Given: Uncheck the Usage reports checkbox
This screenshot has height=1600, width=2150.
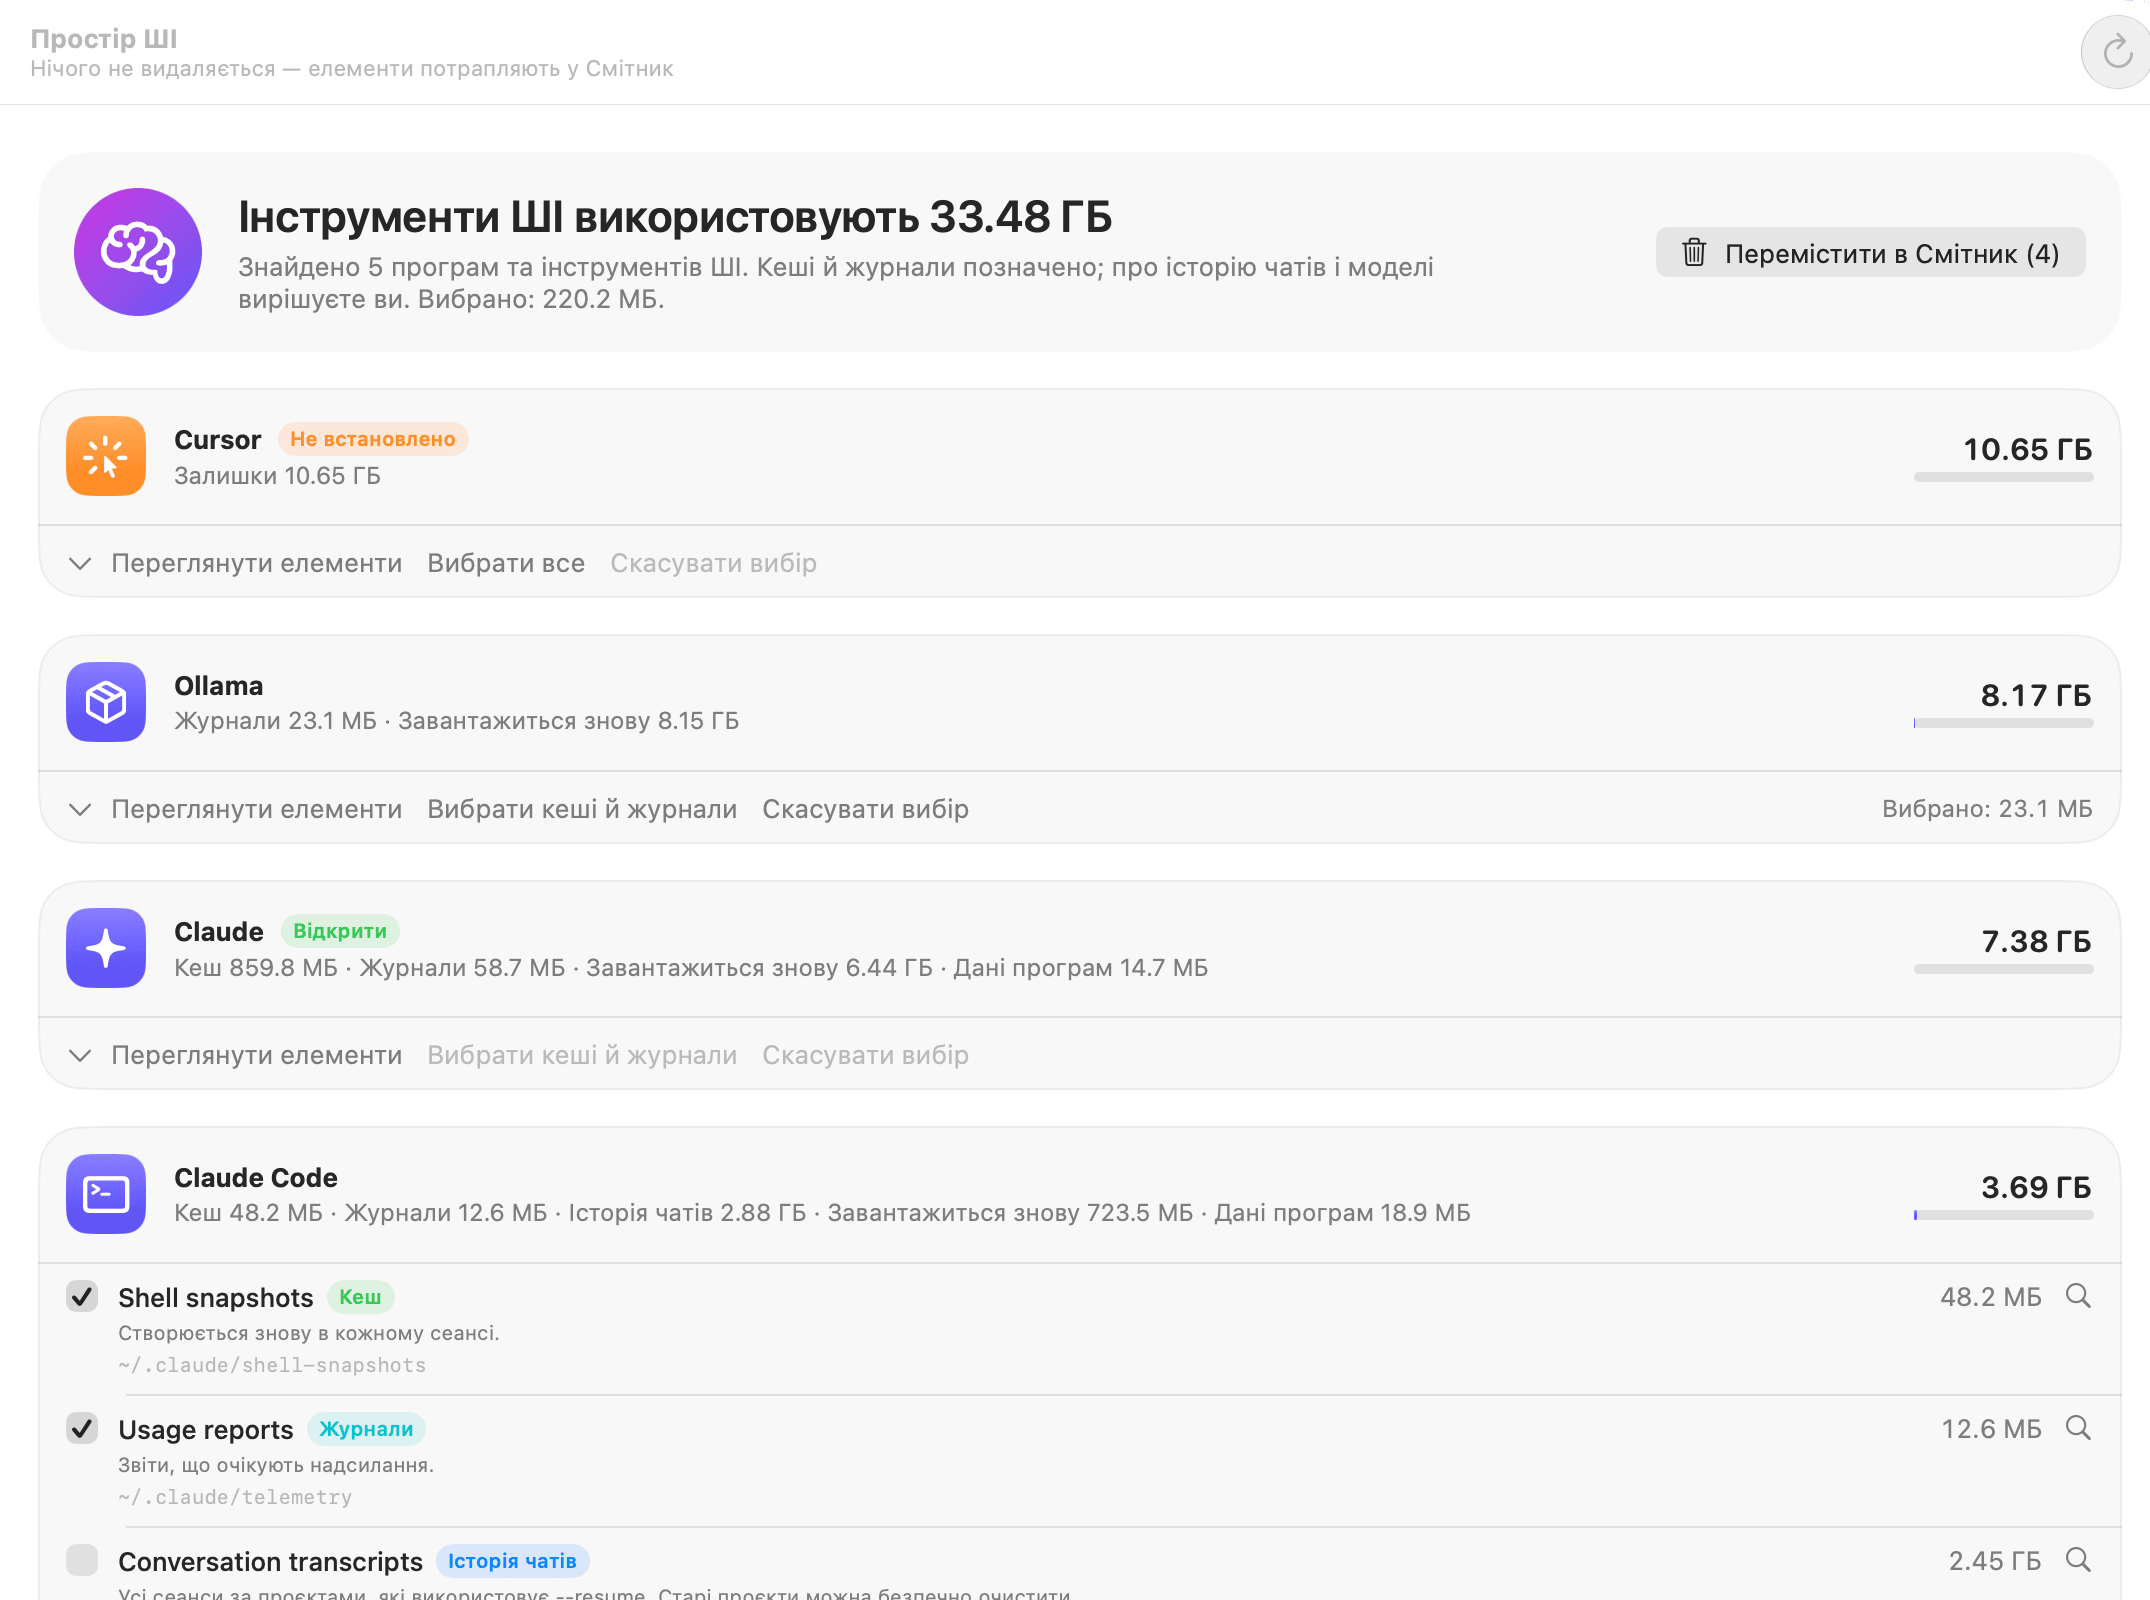Looking at the screenshot, I should (82, 1428).
